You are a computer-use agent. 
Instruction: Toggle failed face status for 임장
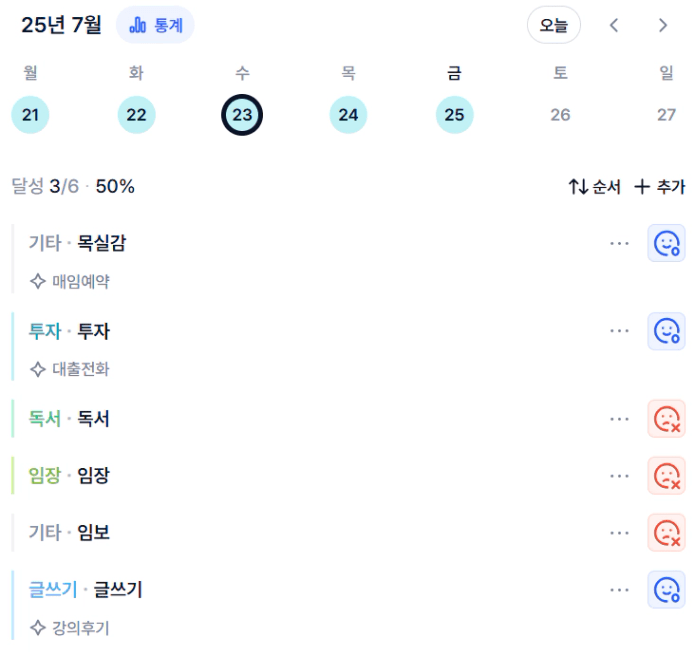(x=667, y=476)
